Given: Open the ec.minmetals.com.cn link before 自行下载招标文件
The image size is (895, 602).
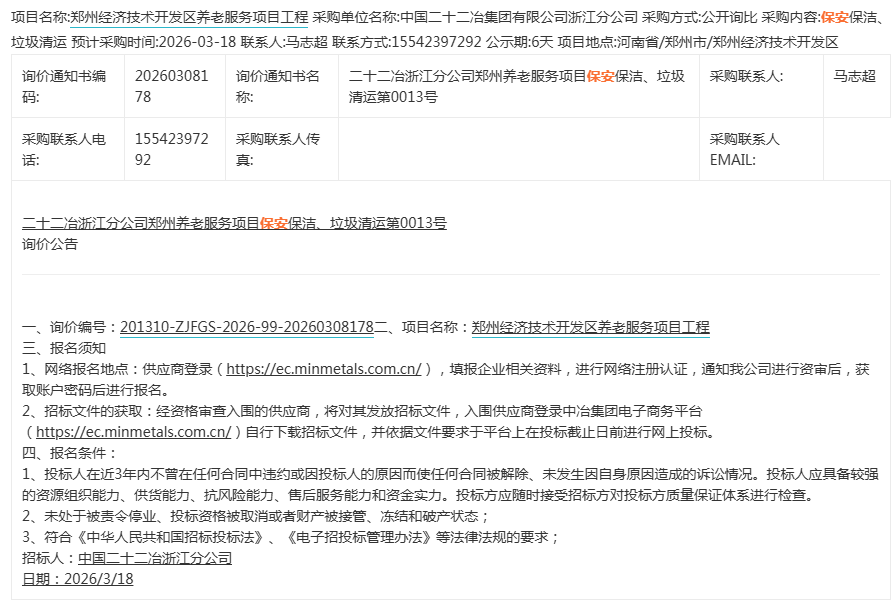Looking at the screenshot, I should point(134,432).
